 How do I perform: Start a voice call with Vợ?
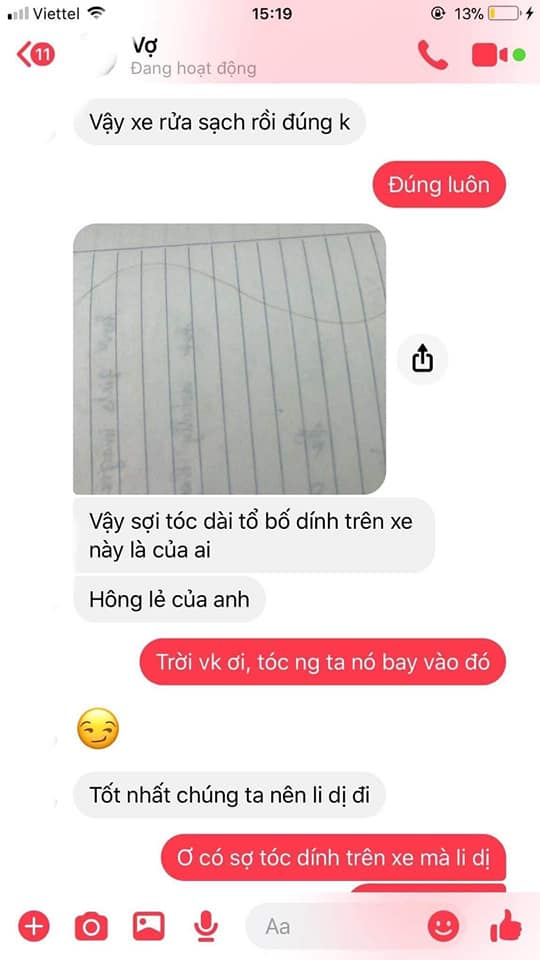[433, 55]
